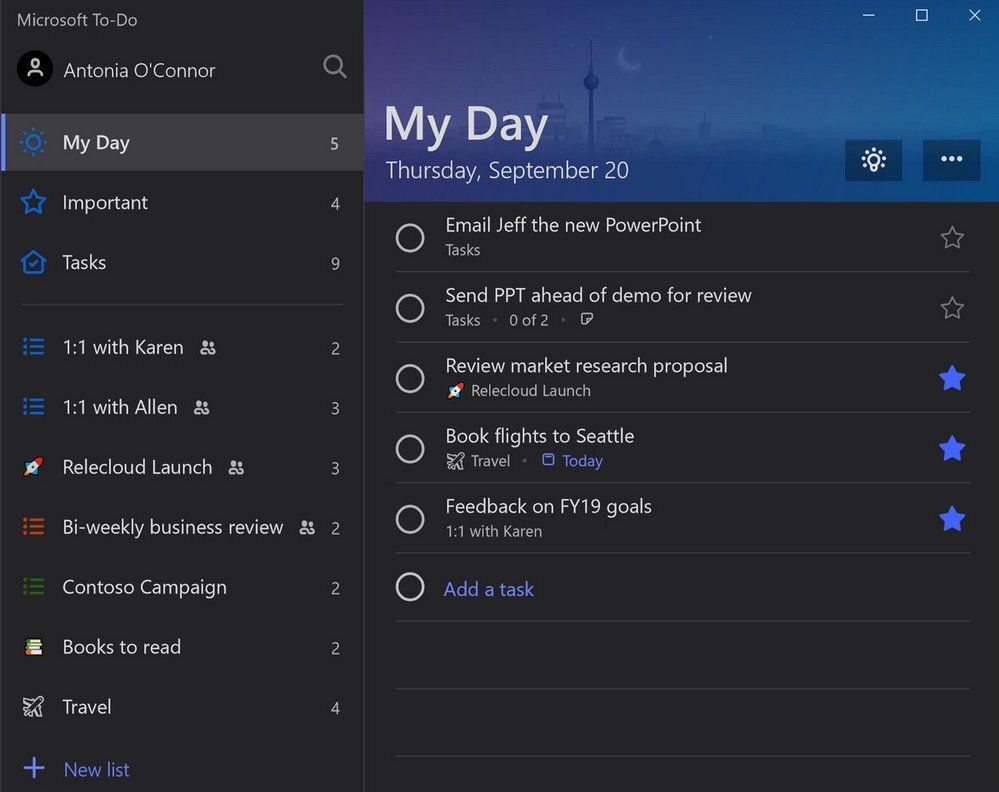Viewport: 999px width, 792px height.
Task: Star the Send PPT ahead of demo task
Action: pyautogui.click(x=951, y=308)
